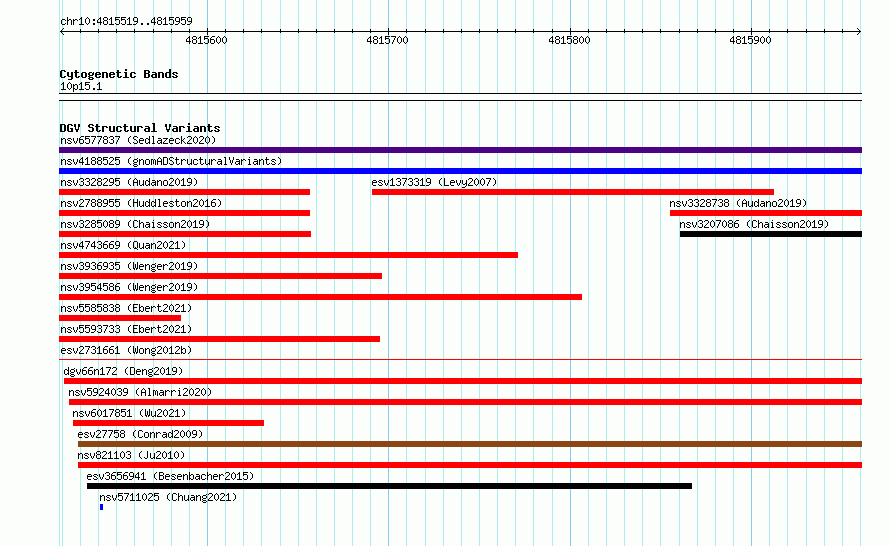890x546 pixels.
Task: Click the esv1373319 (Levy2007) label
Action: click(x=434, y=182)
